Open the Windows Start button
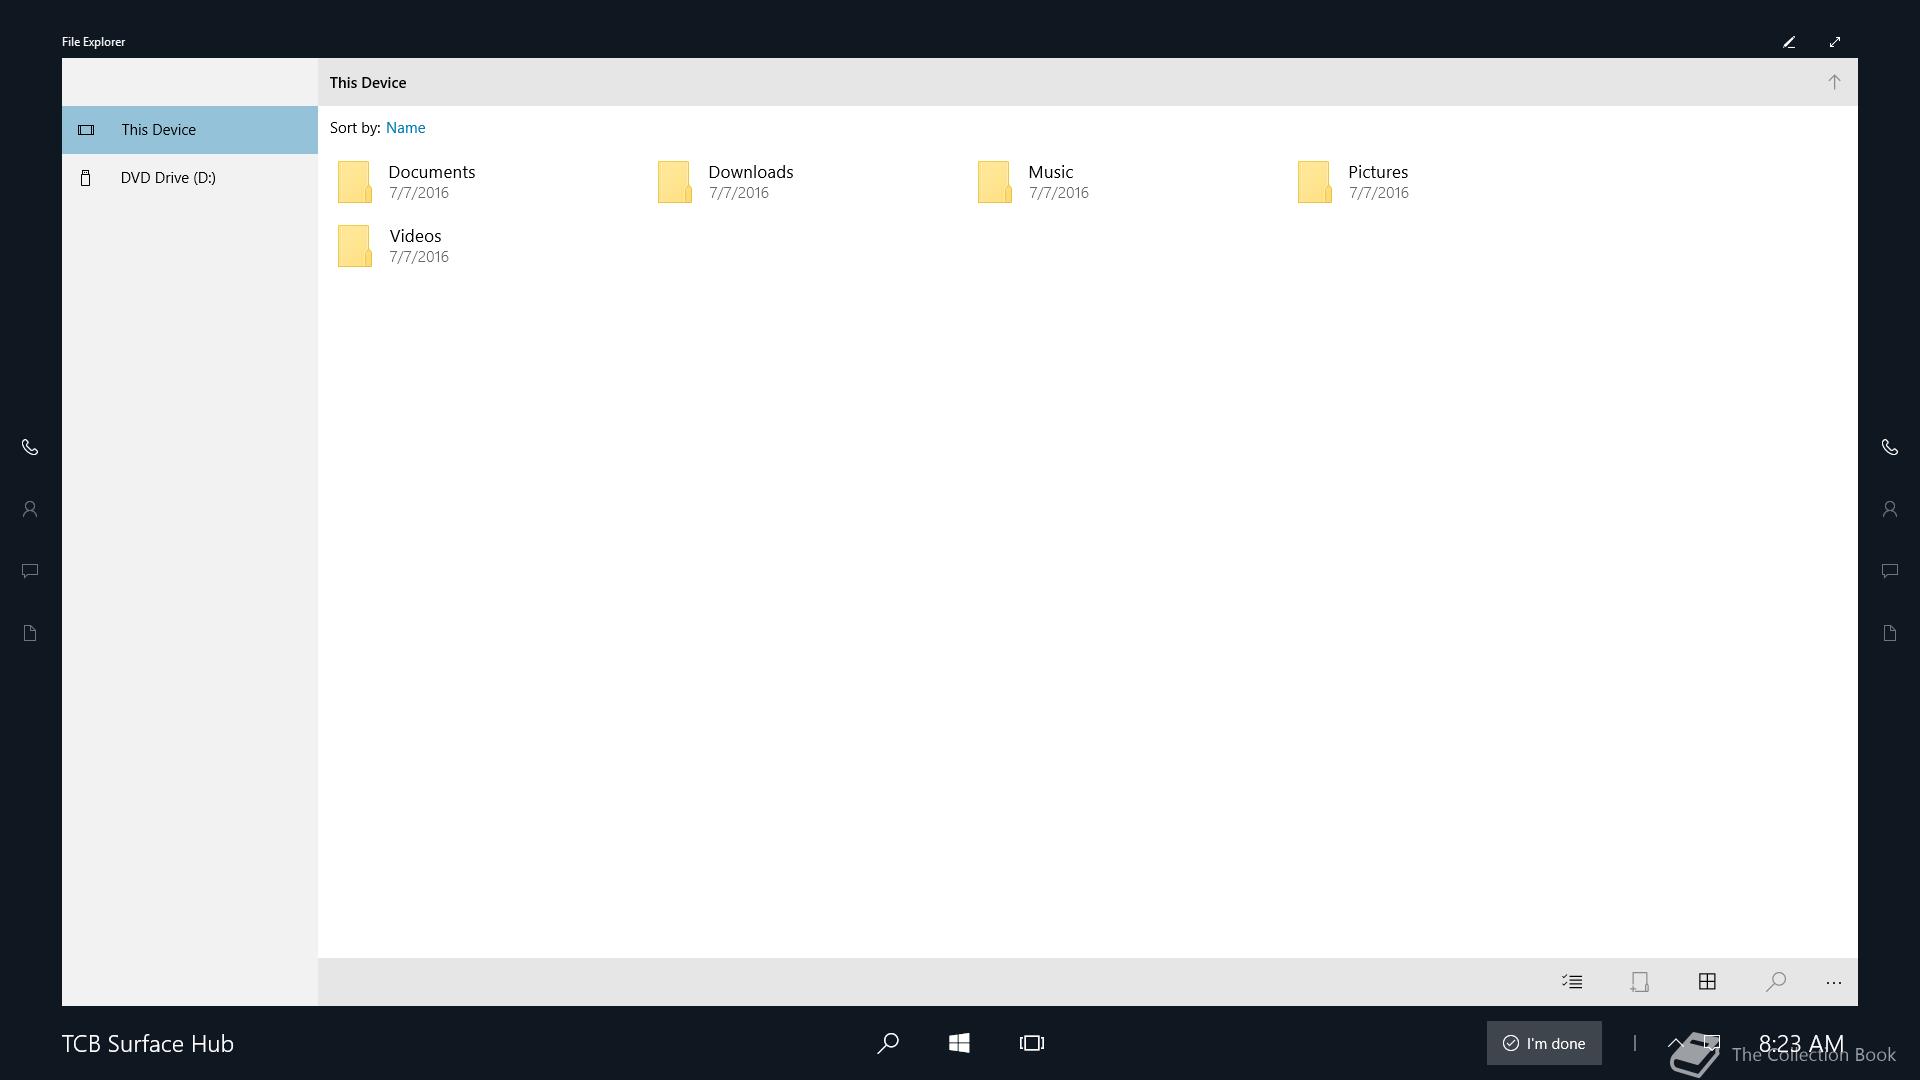The height and width of the screenshot is (1080, 1920). (959, 1043)
